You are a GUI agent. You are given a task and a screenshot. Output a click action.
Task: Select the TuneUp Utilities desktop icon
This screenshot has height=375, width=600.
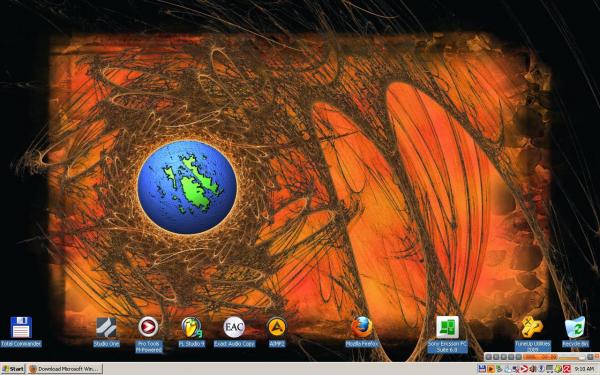click(533, 334)
